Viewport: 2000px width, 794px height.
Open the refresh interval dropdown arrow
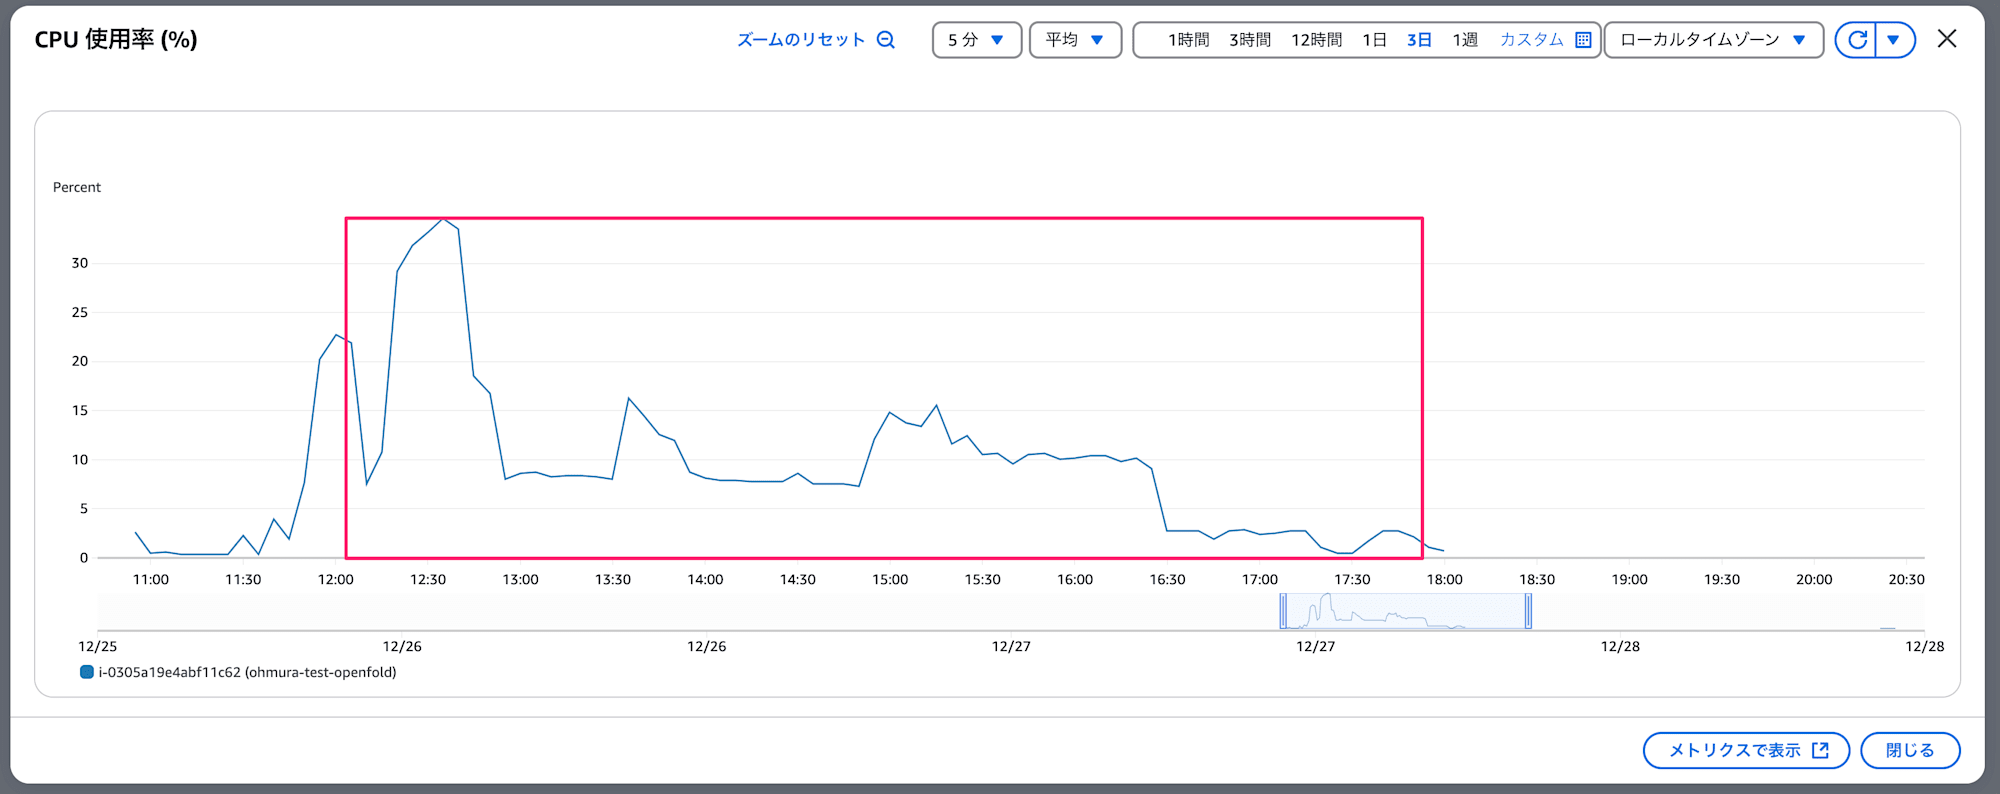(x=1894, y=40)
